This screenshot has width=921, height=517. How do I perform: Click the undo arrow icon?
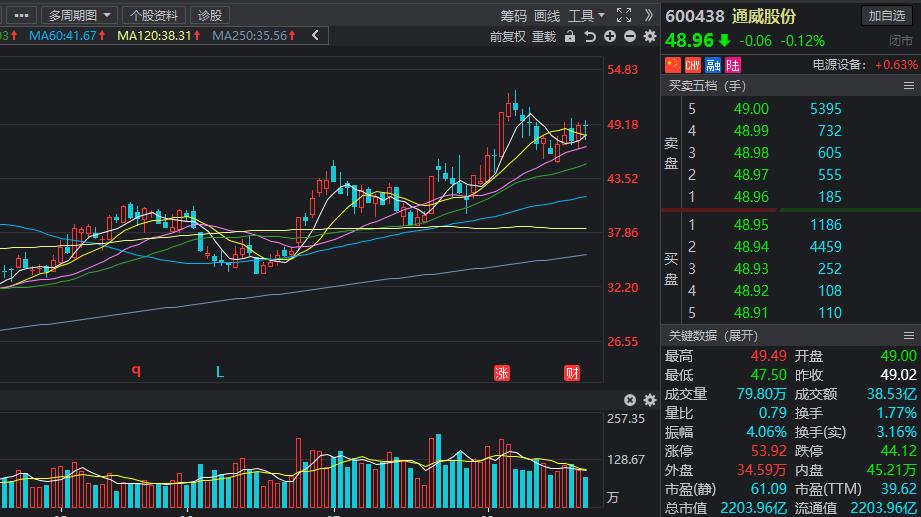[x=590, y=36]
